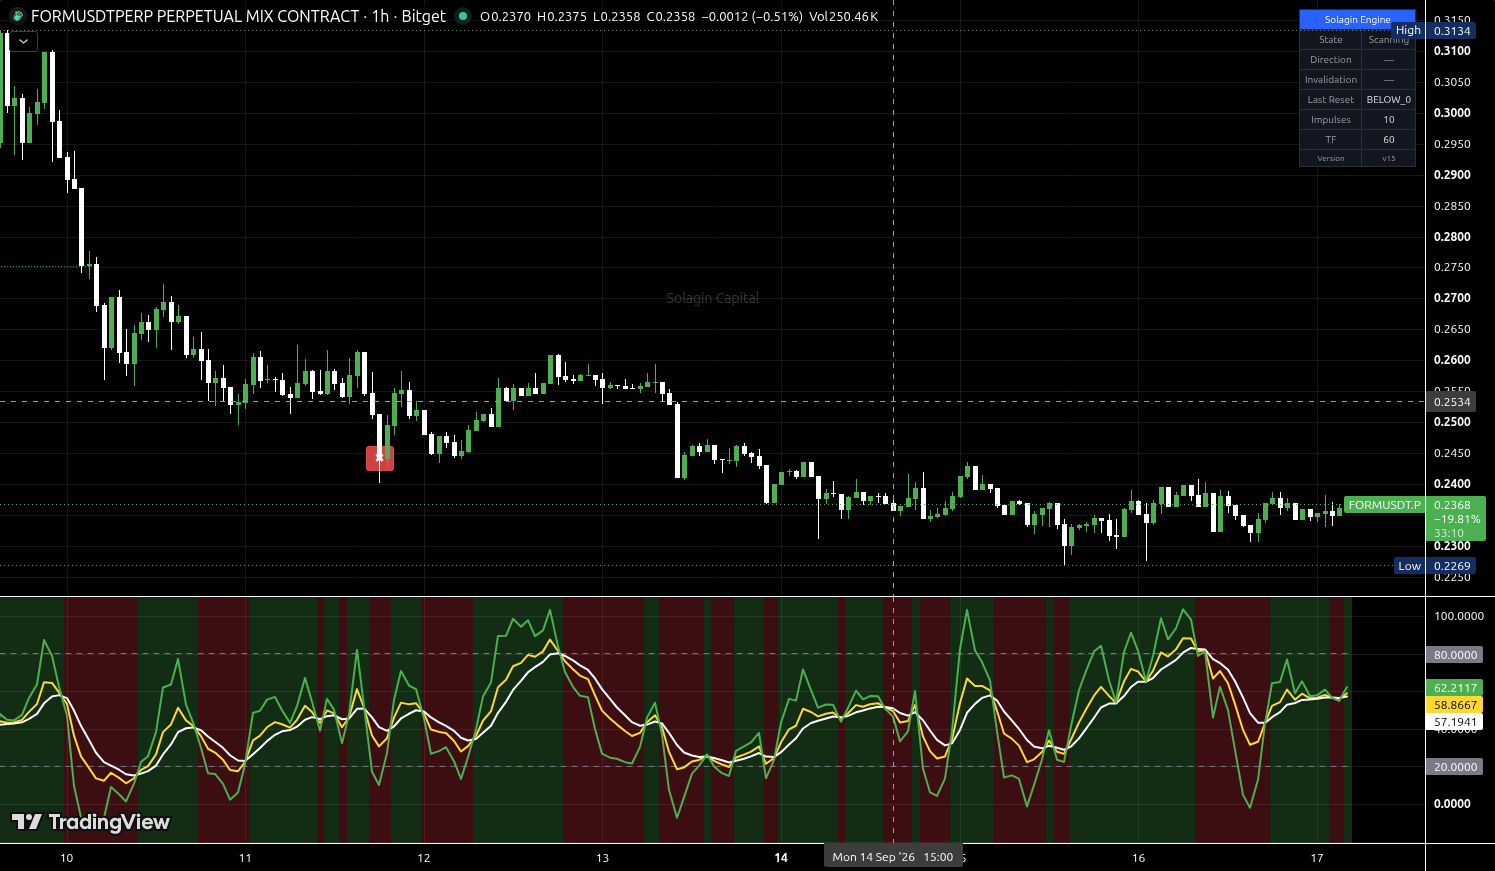
Task: Click bold date 14 on time axis
Action: (x=781, y=858)
